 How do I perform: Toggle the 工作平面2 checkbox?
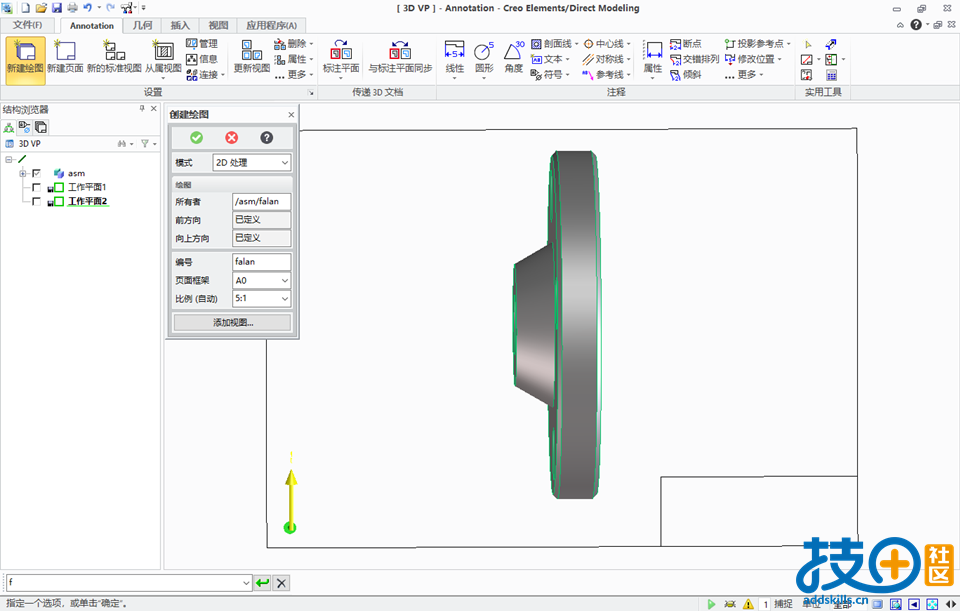37,201
